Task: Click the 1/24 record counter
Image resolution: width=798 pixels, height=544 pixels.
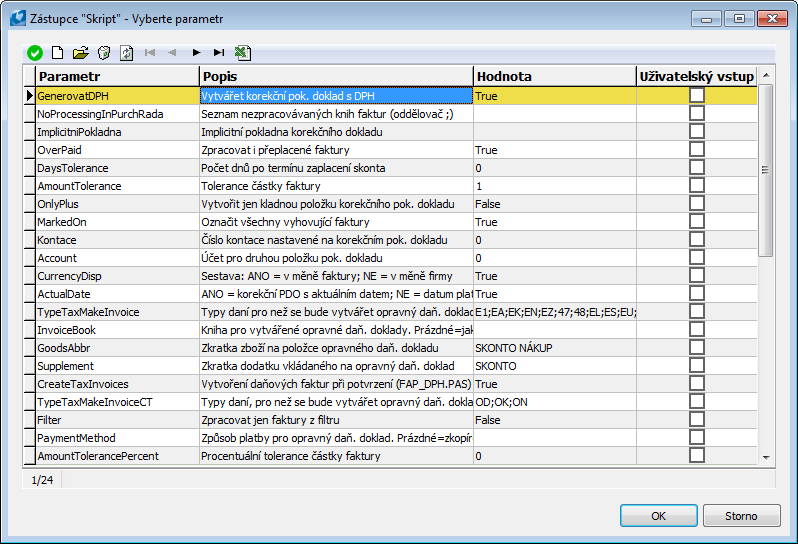Action: 42,480
